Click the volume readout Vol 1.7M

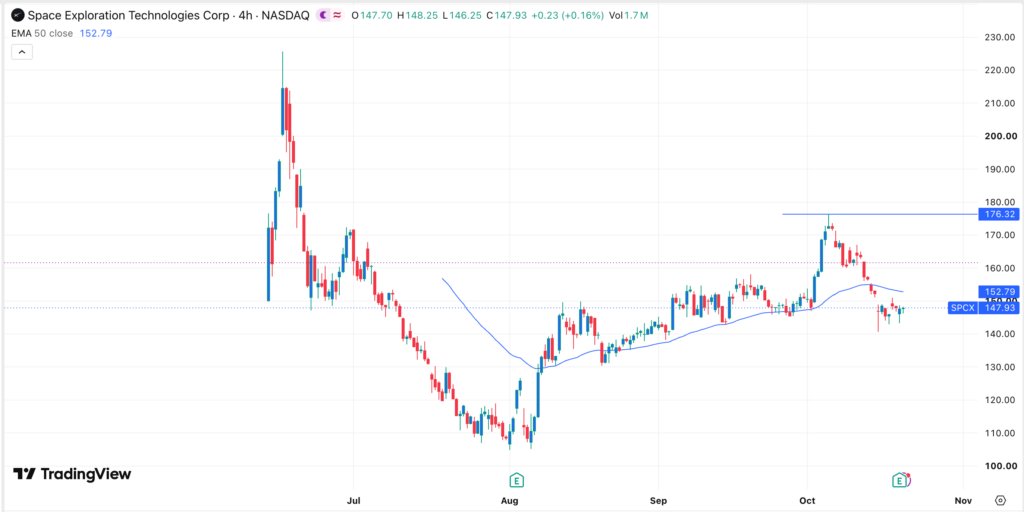point(628,15)
